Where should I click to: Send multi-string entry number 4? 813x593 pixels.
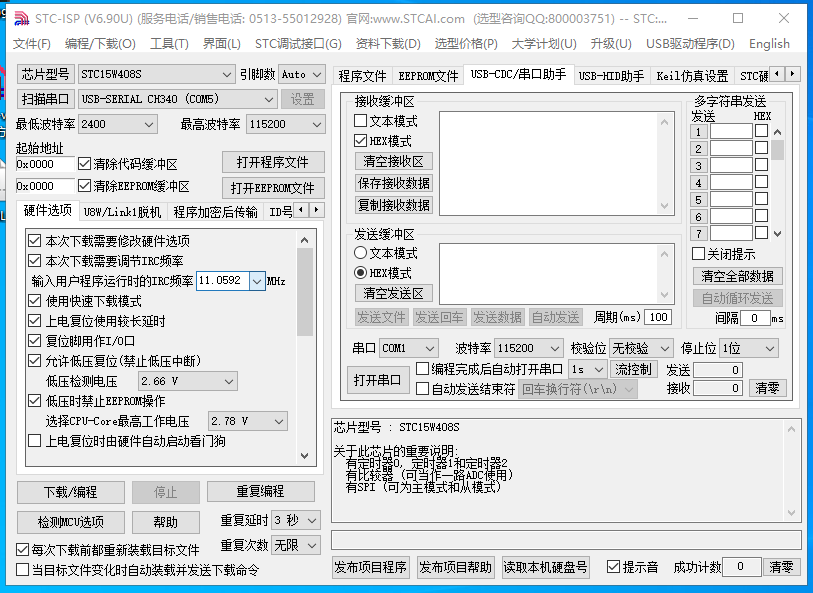[698, 182]
